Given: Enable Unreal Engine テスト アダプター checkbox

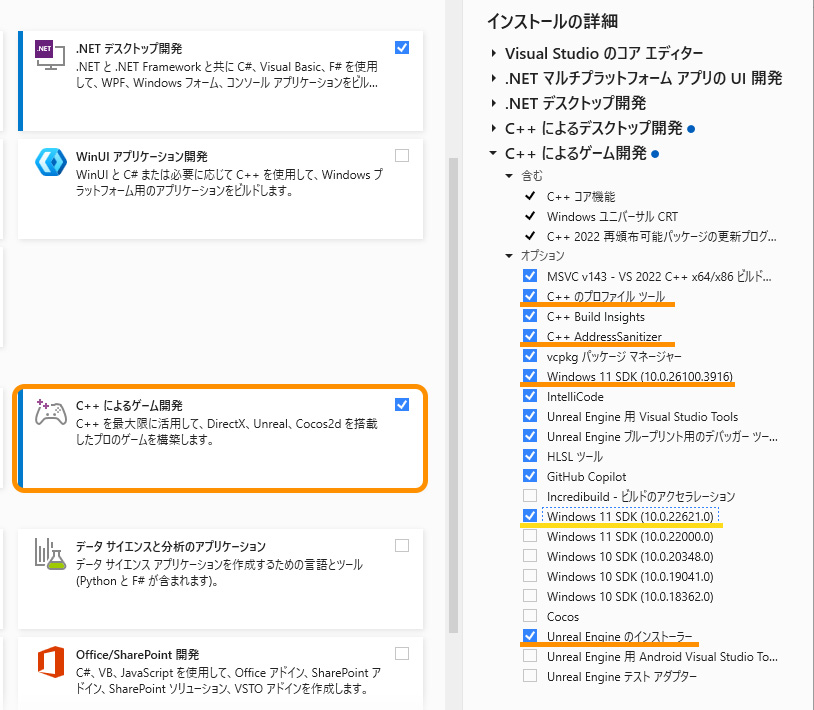Looking at the screenshot, I should pyautogui.click(x=530, y=676).
